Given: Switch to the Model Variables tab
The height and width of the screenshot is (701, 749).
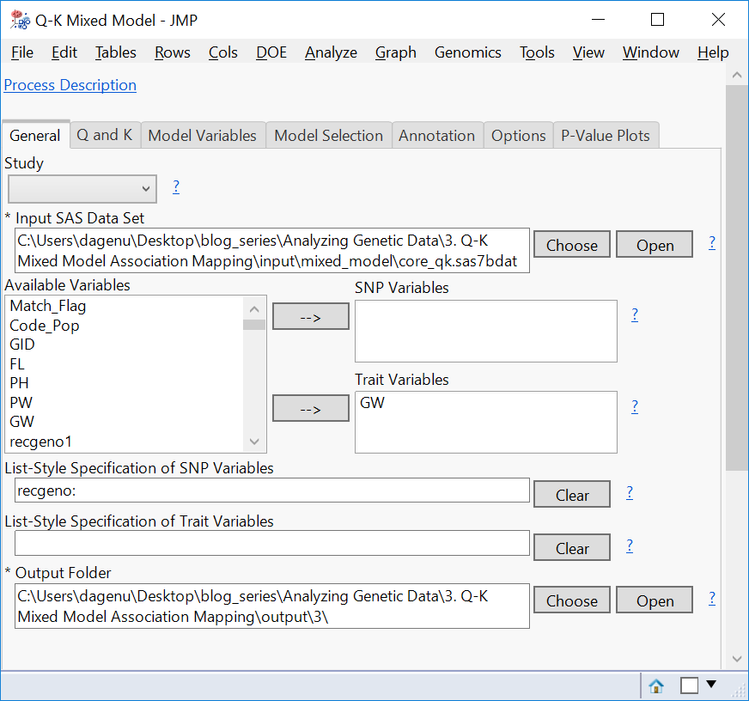Looking at the screenshot, I should coord(203,136).
